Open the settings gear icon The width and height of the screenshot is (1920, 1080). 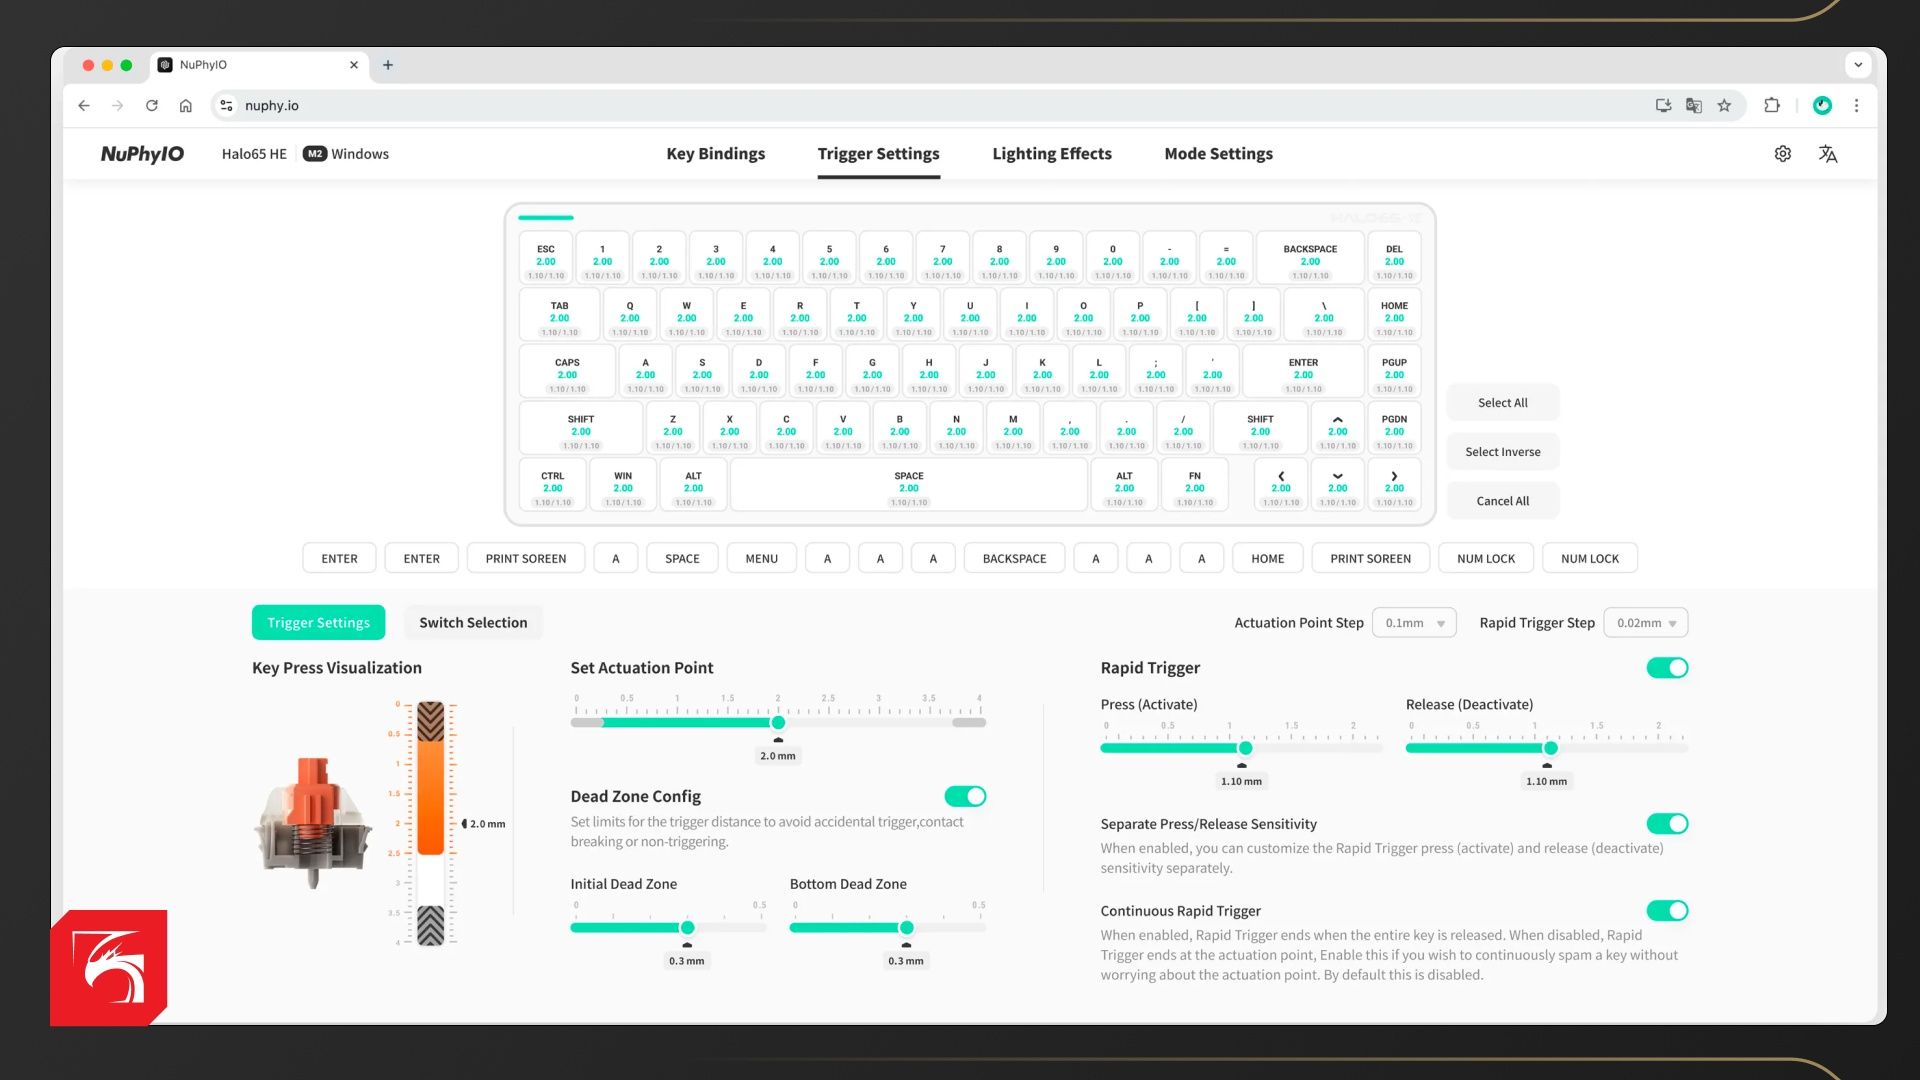click(1782, 154)
